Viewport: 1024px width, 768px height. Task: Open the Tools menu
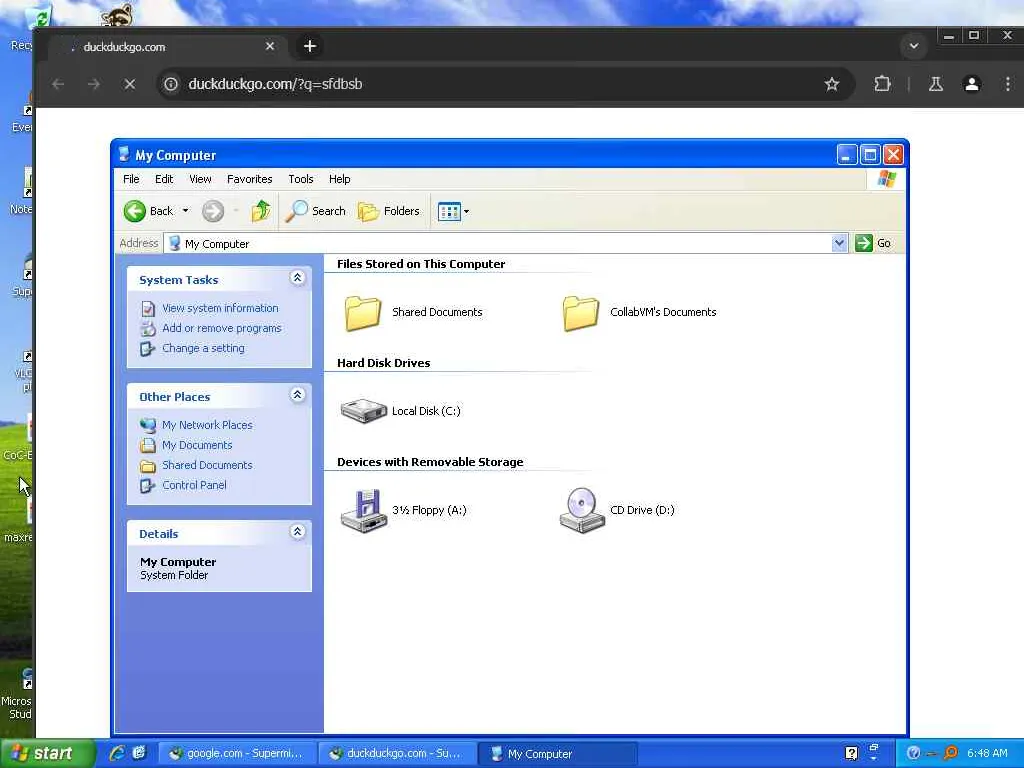coord(301,179)
